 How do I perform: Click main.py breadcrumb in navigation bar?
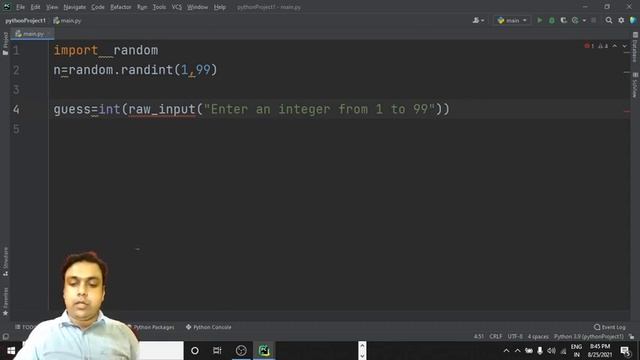pyautogui.click(x=67, y=20)
